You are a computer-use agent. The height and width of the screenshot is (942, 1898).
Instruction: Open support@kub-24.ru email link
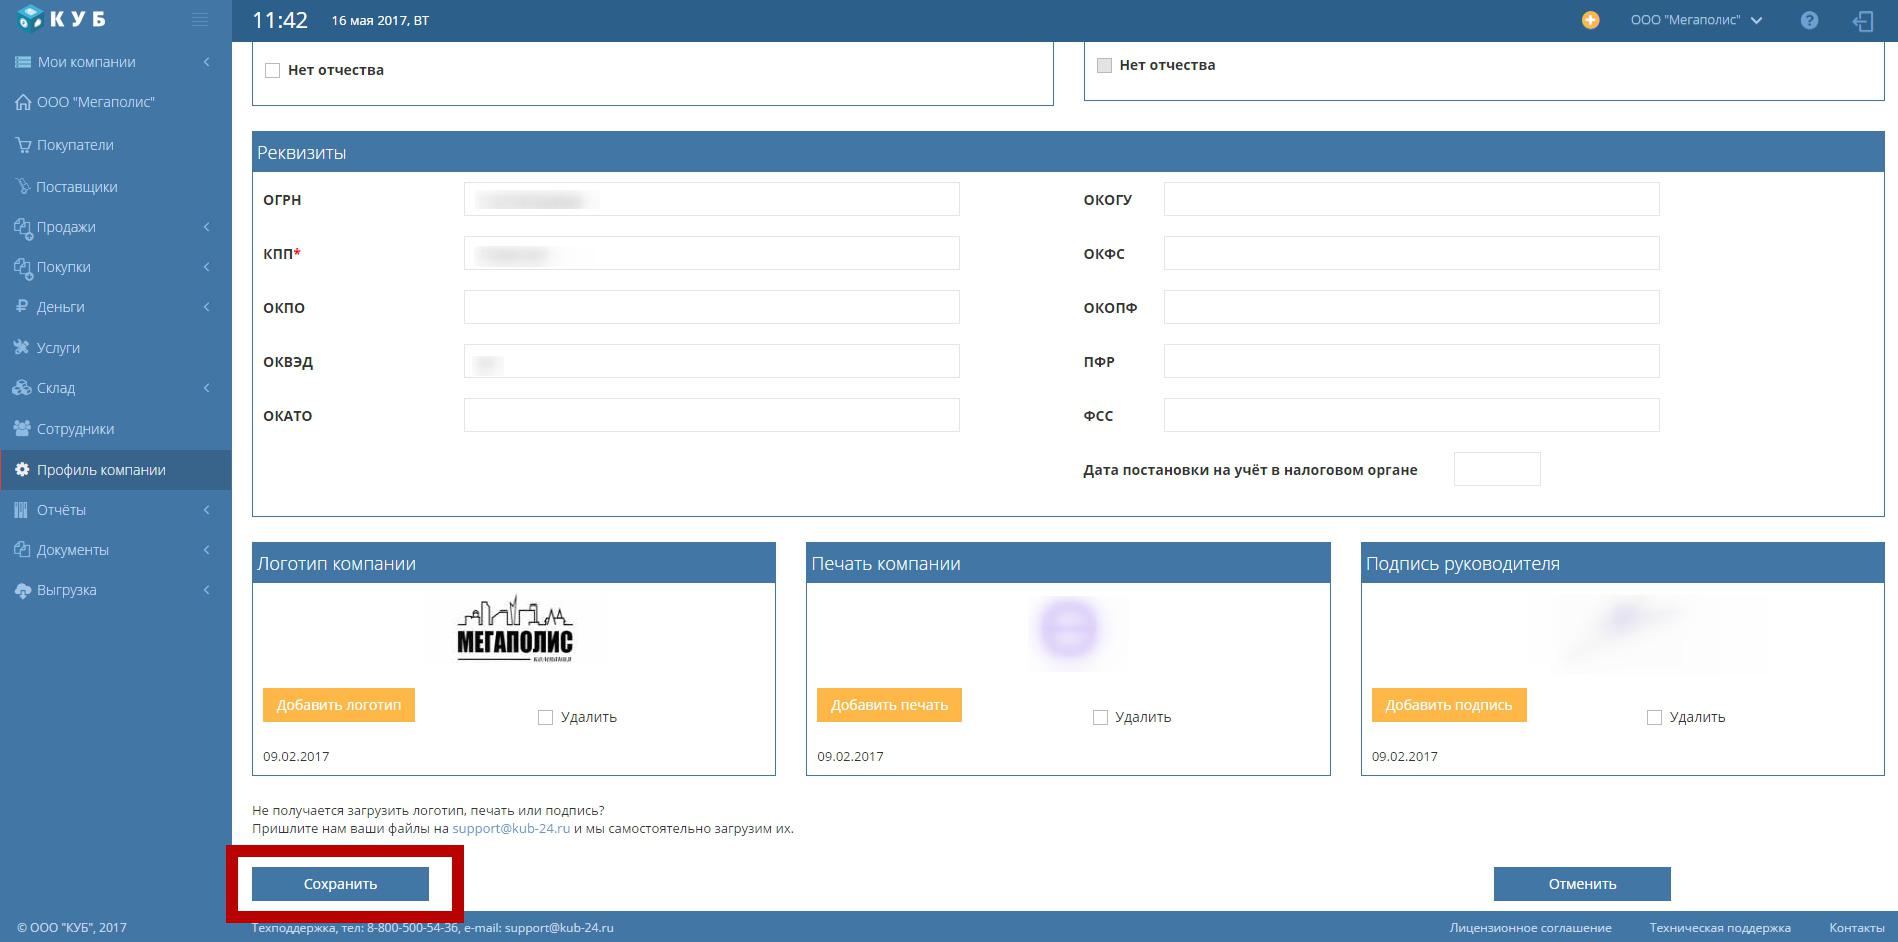pos(511,828)
